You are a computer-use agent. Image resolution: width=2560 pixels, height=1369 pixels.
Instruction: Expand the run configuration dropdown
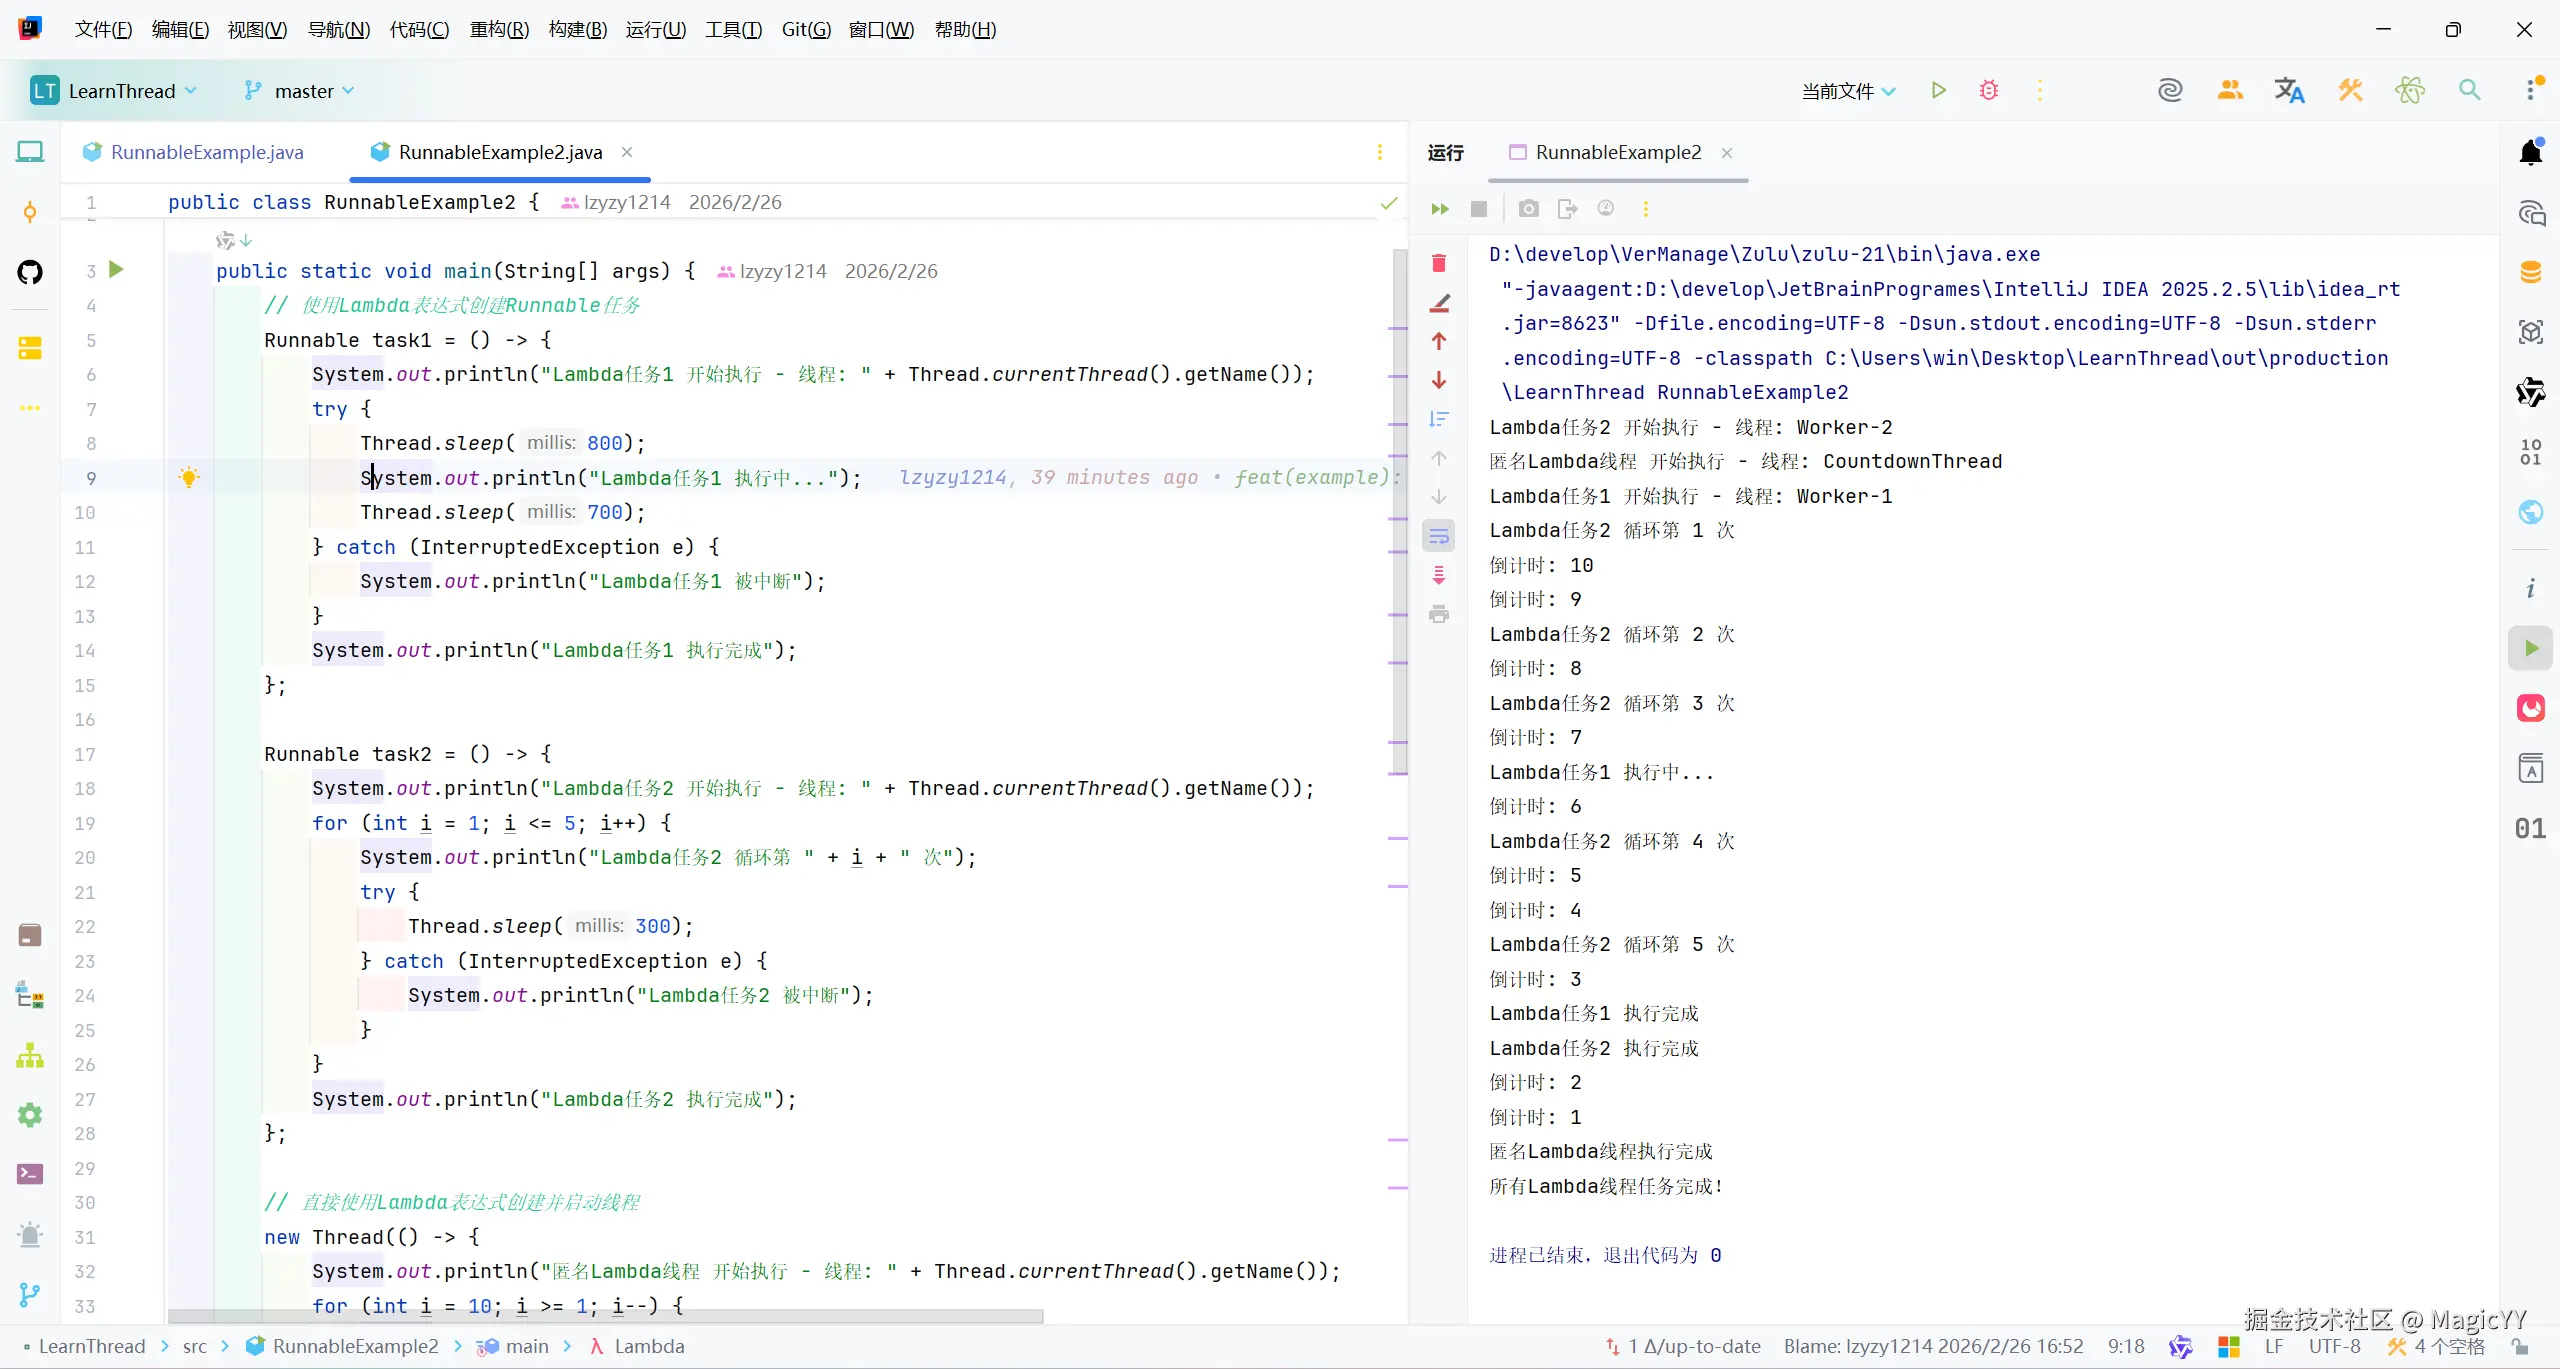pyautogui.click(x=1848, y=91)
